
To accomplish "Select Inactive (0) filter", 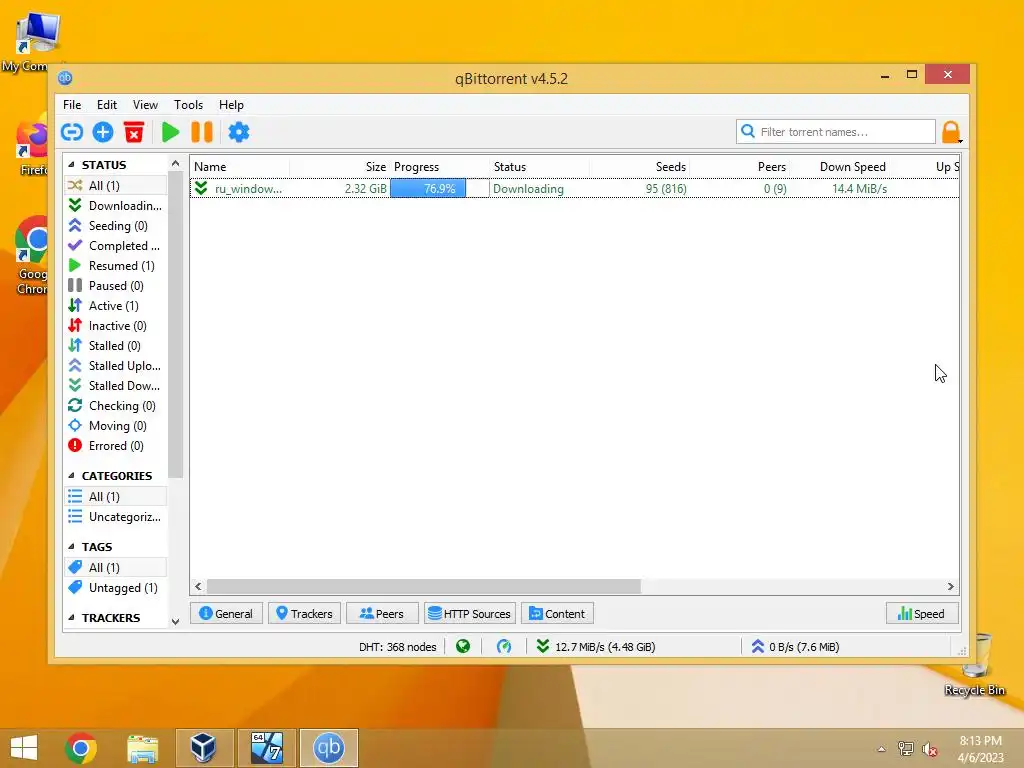I will pos(116,326).
